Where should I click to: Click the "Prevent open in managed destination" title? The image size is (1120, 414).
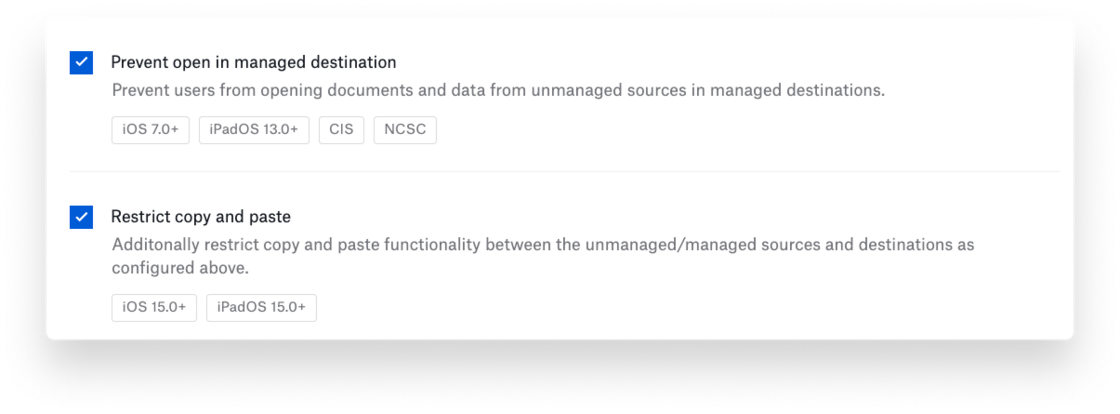253,62
